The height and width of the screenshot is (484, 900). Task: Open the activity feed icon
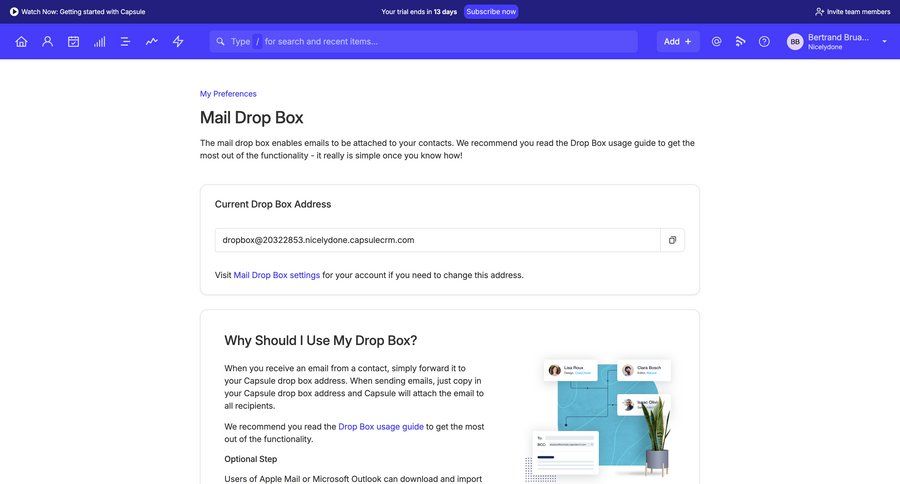(x=740, y=41)
